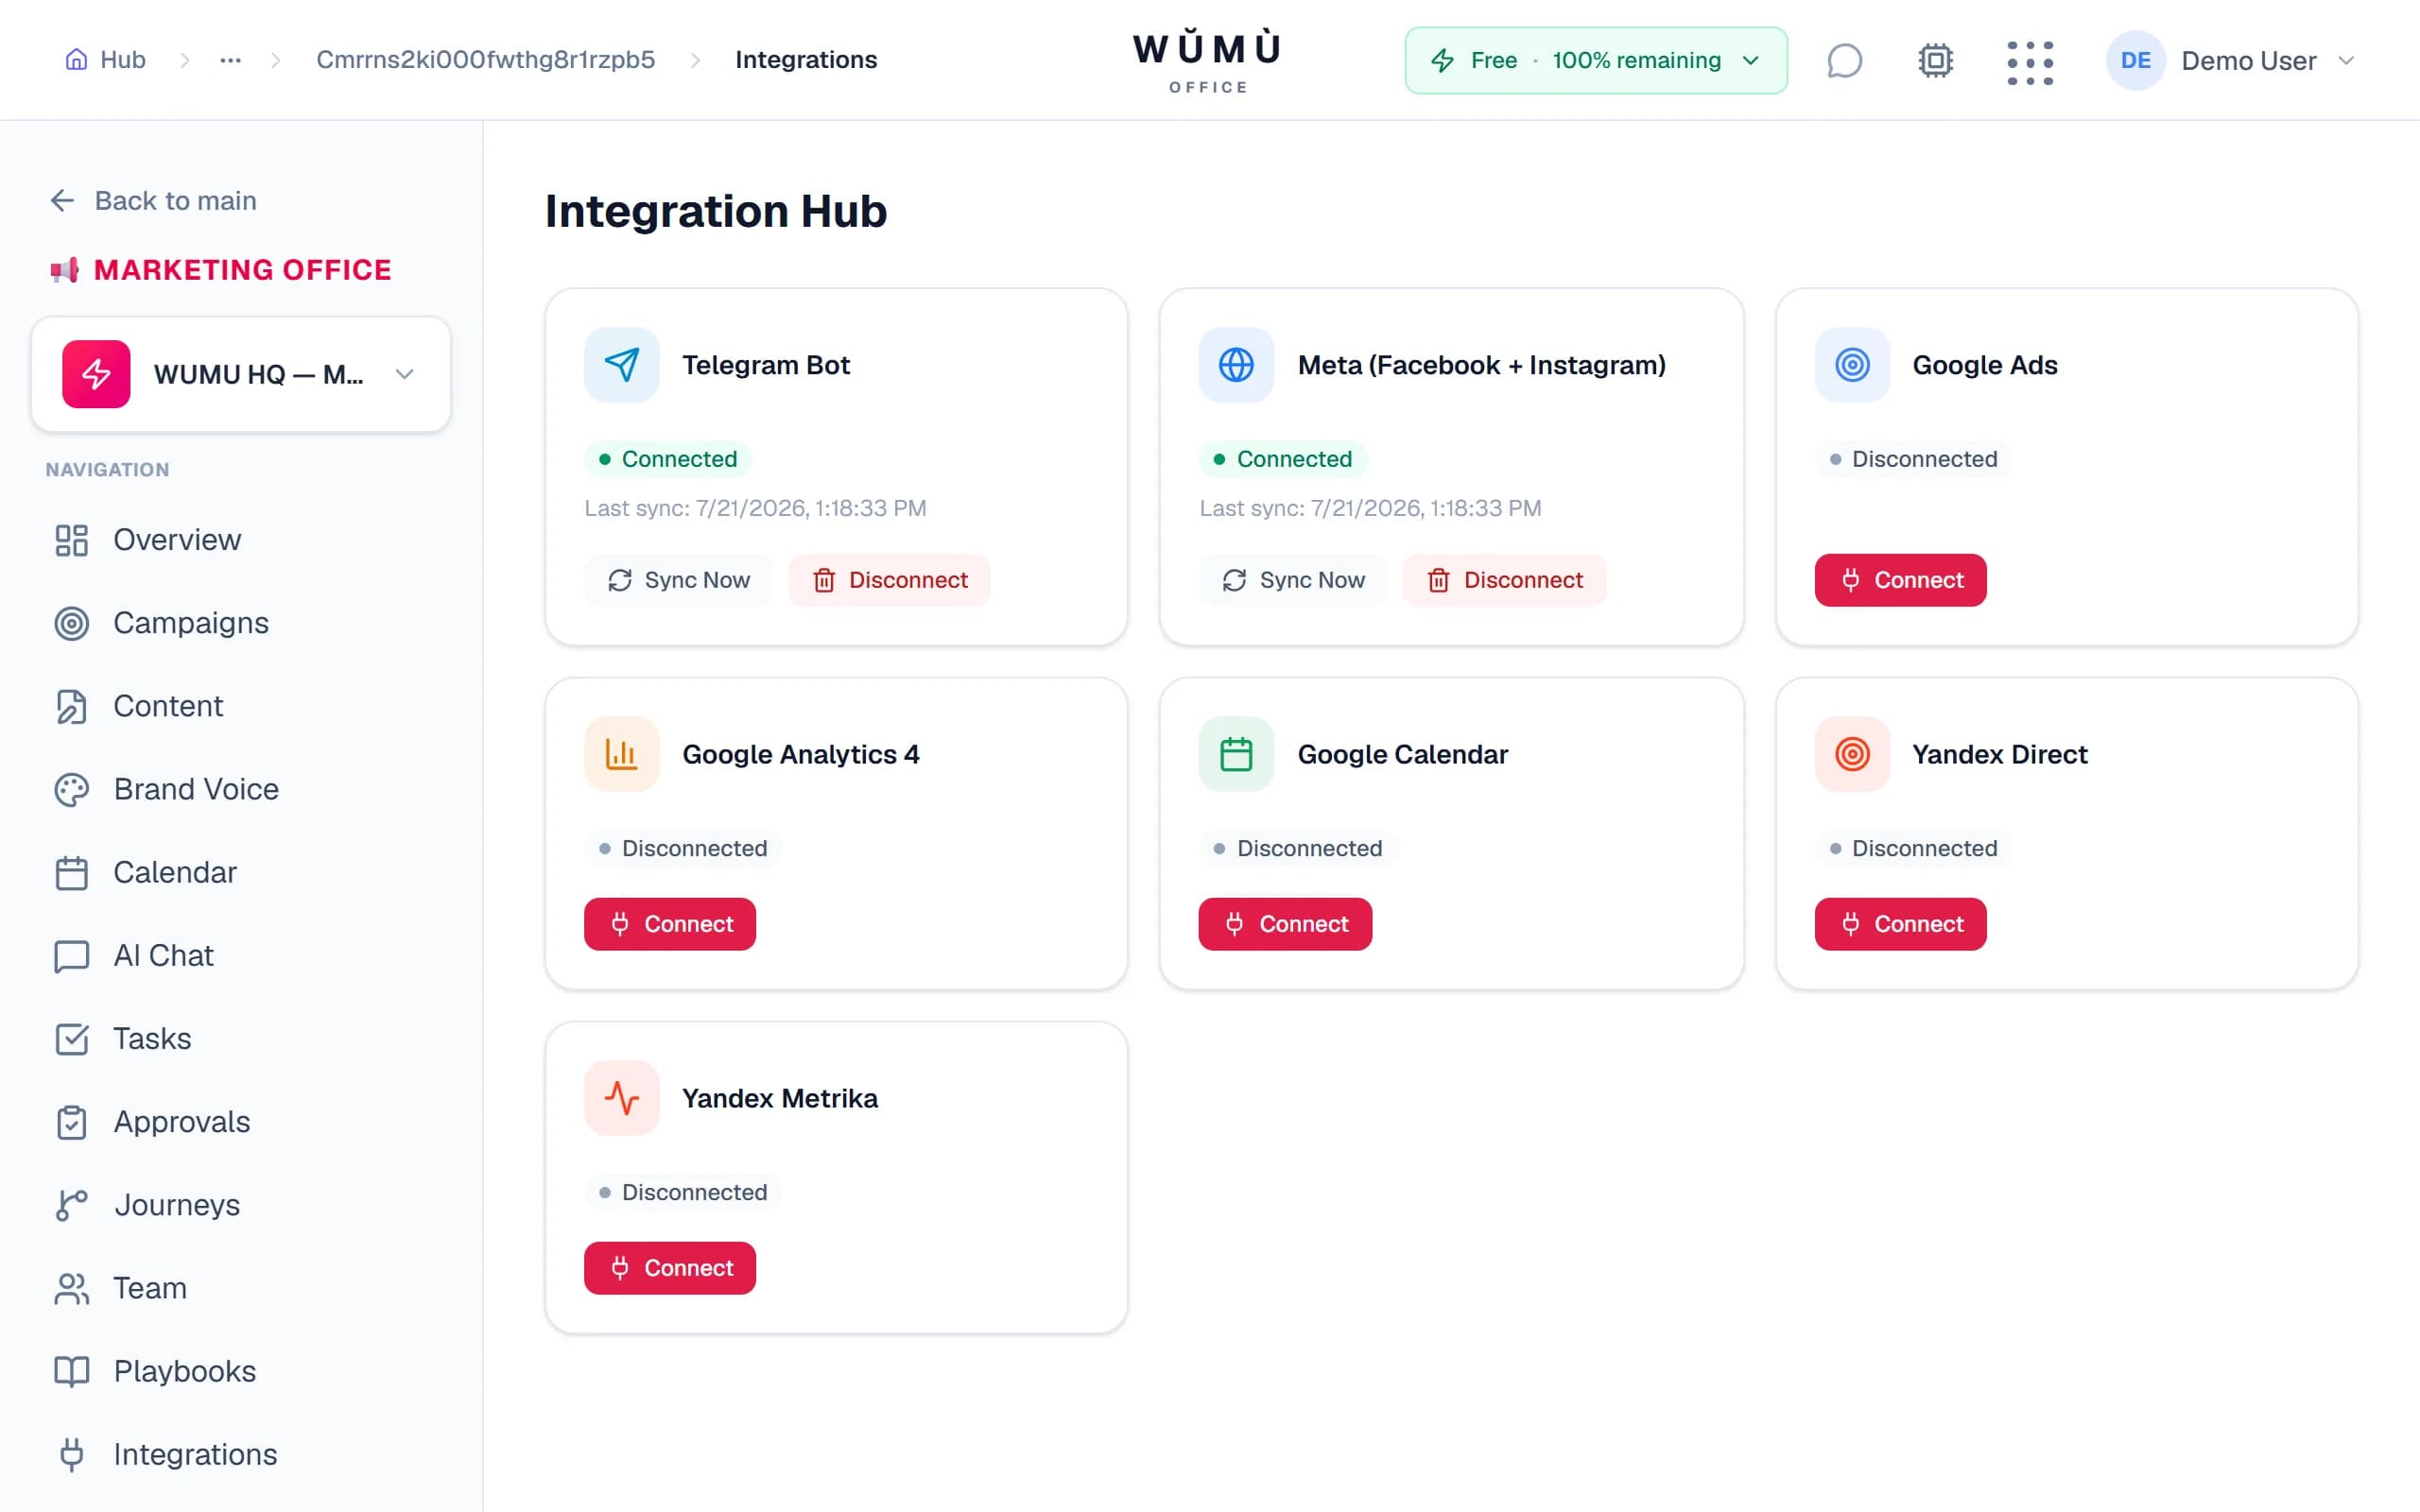This screenshot has height=1512, width=2420.
Task: Open the Demo User account menu
Action: tap(2232, 60)
